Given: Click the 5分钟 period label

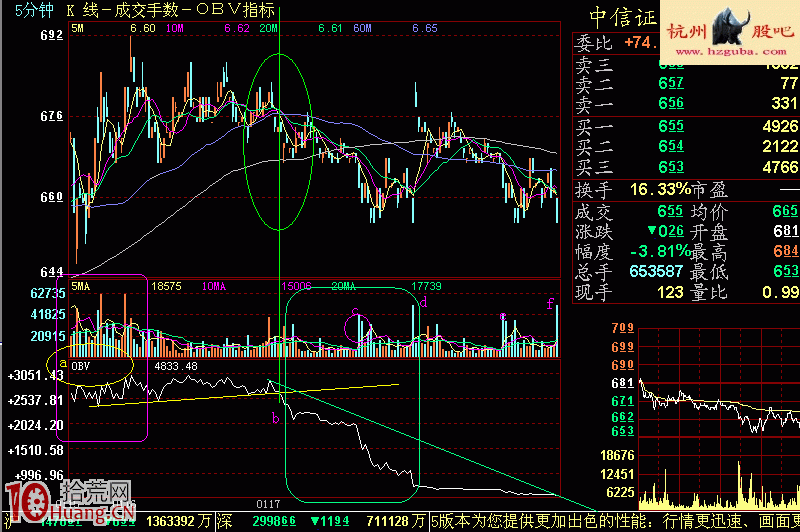Looking at the screenshot, I should (x=34, y=10).
